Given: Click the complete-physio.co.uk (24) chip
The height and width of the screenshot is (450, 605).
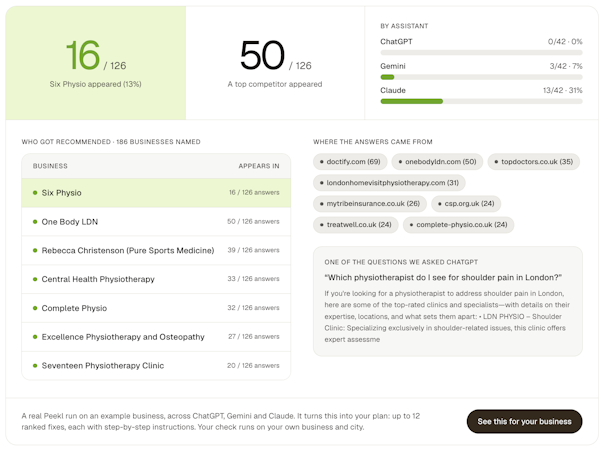Looking at the screenshot, I should tap(458, 225).
